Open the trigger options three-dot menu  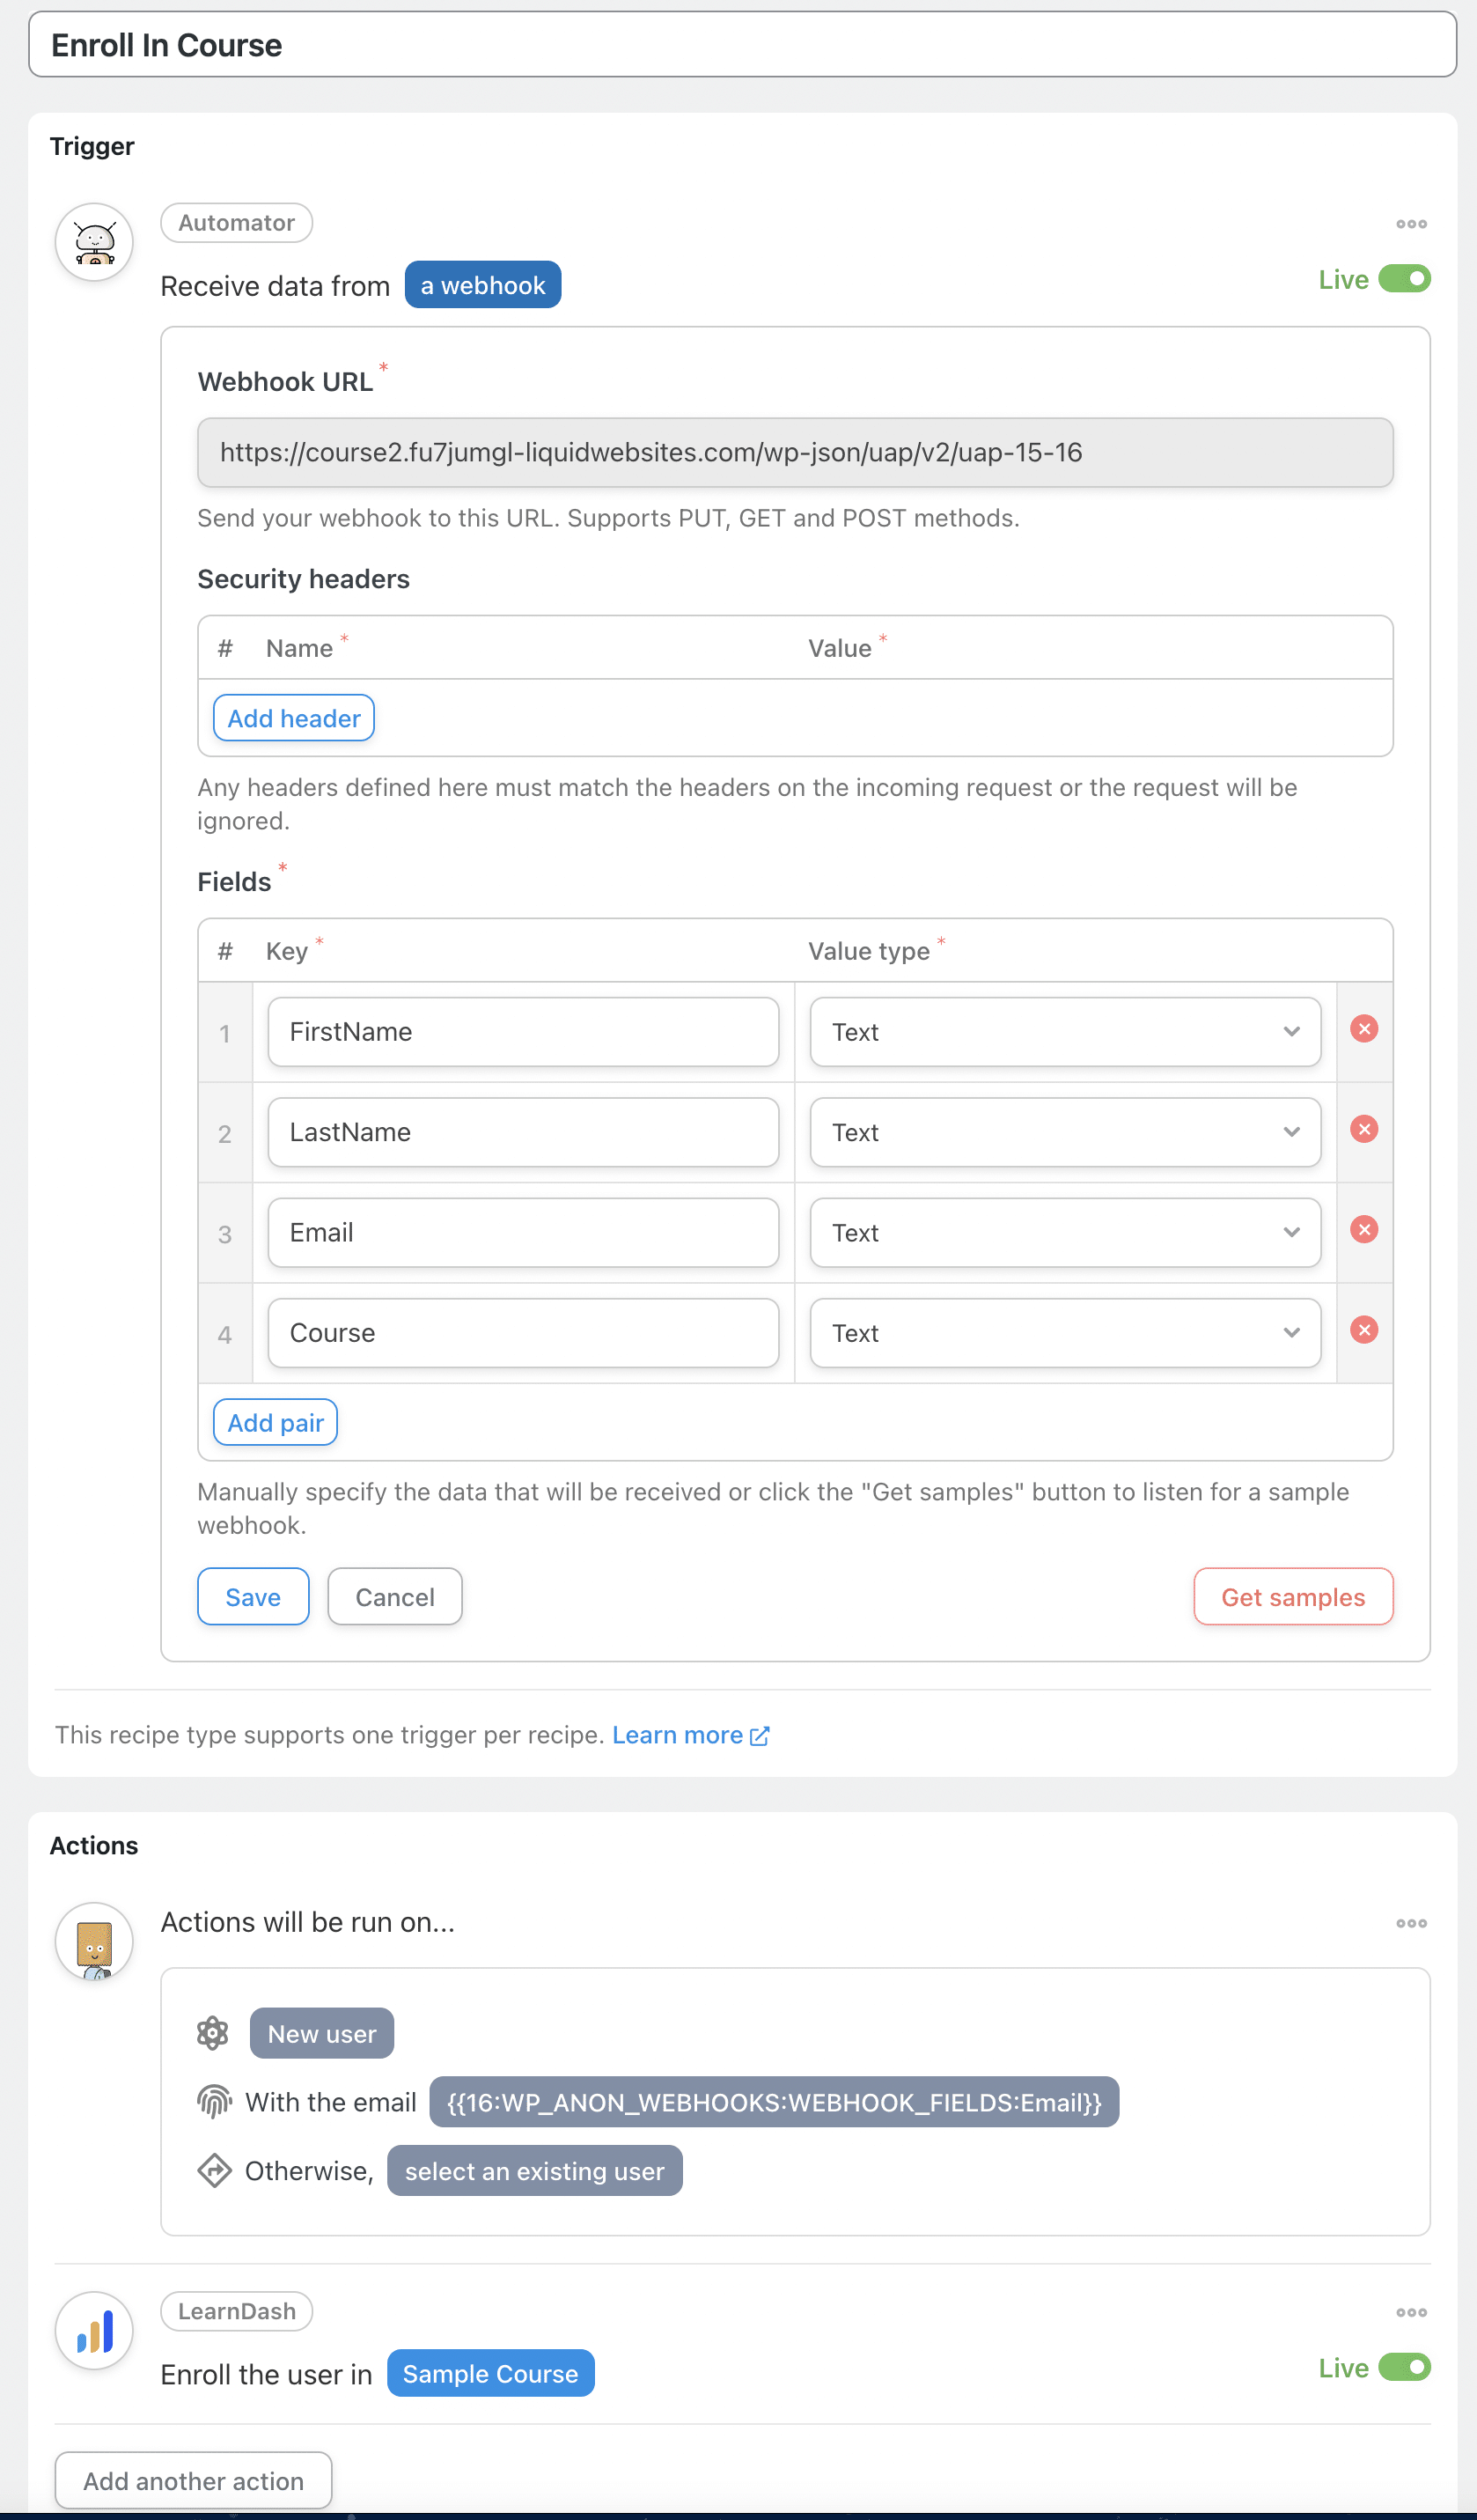click(1411, 223)
